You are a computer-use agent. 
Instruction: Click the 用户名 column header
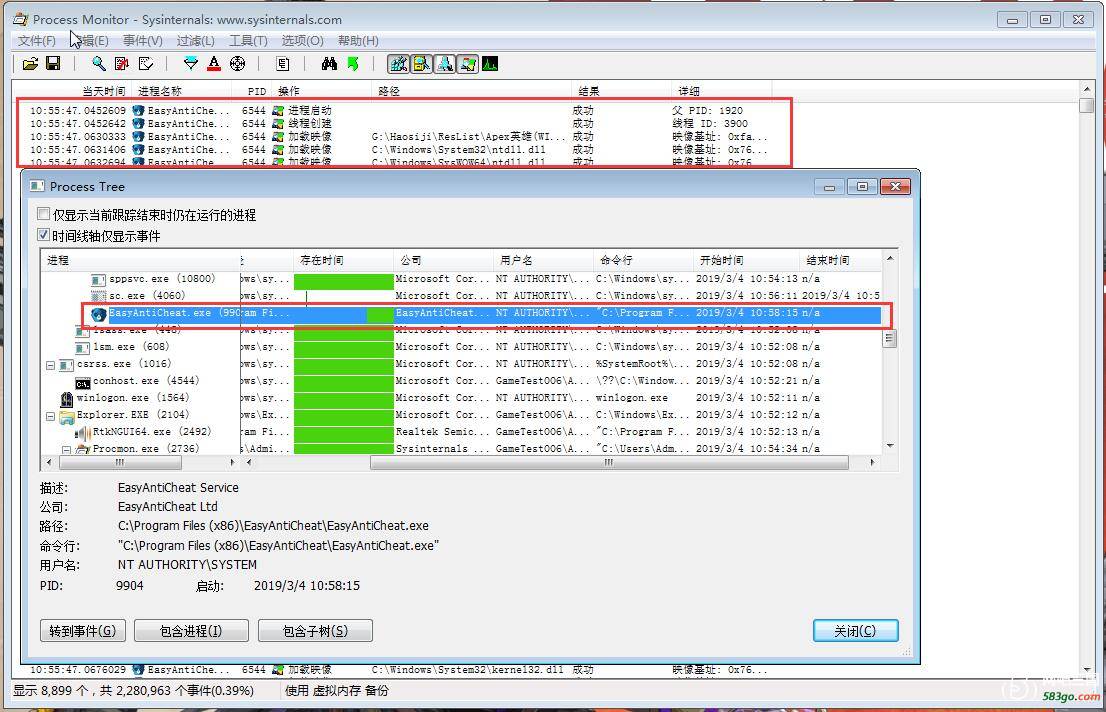[x=542, y=260]
